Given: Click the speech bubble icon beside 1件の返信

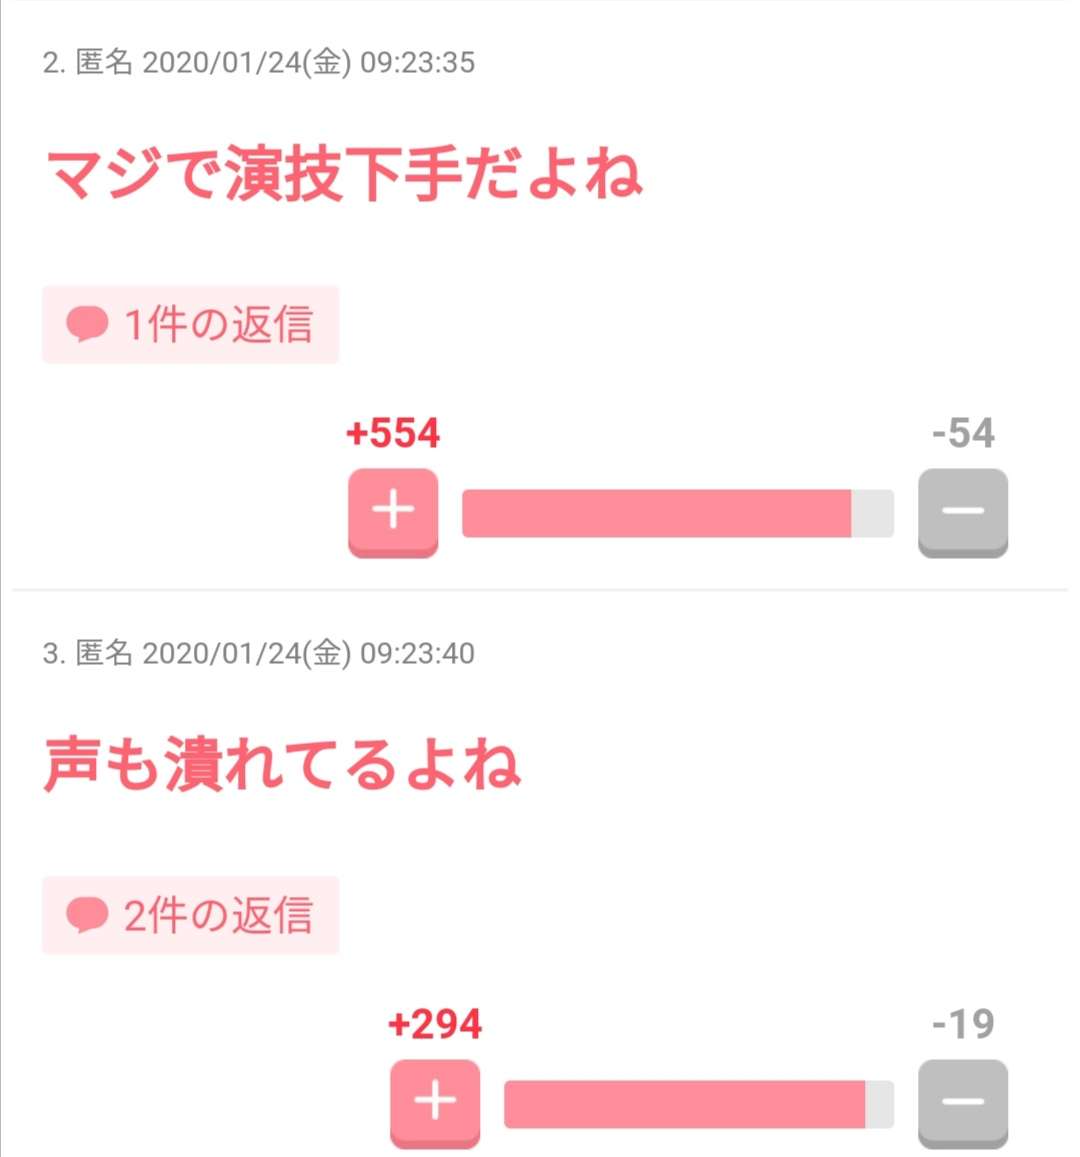Looking at the screenshot, I should click(x=87, y=324).
